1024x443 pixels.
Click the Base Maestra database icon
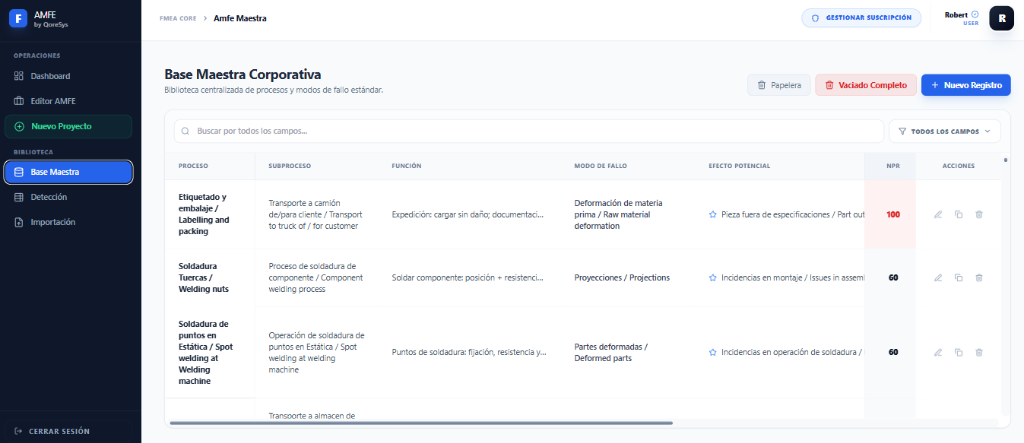pyautogui.click(x=18, y=172)
